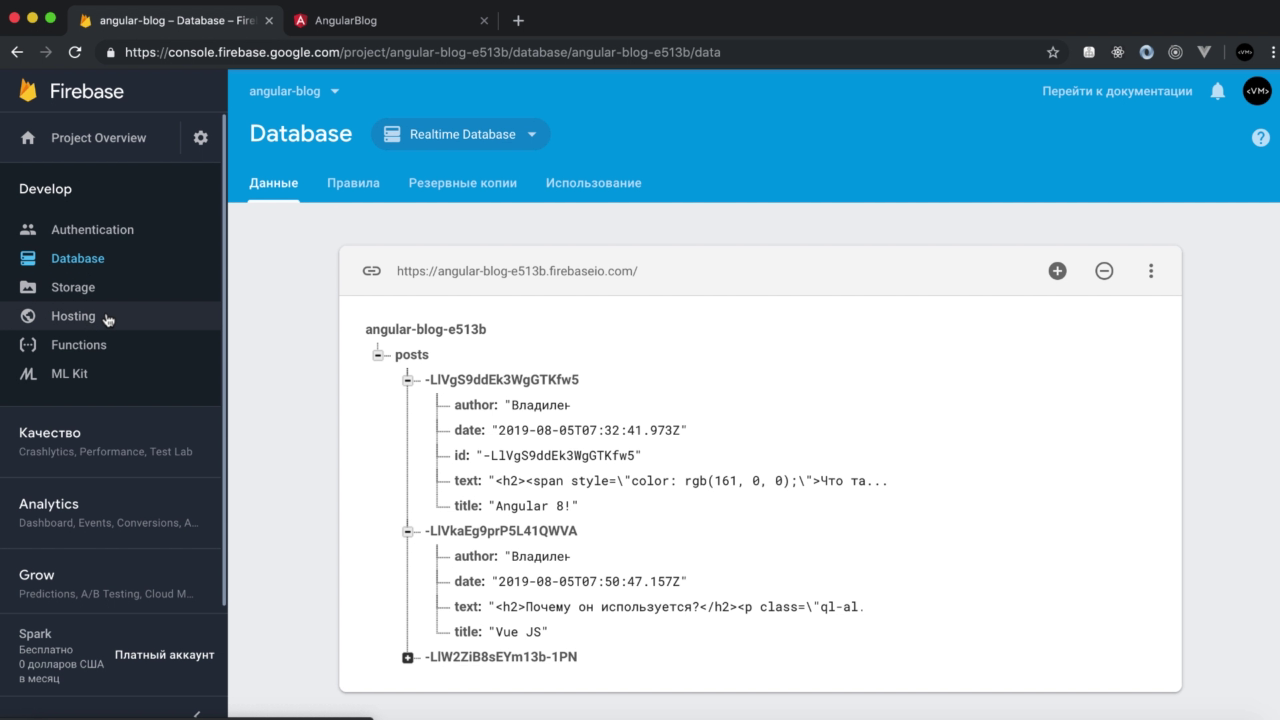Open the help question mark icon
1280x720 pixels.
[1260, 138]
